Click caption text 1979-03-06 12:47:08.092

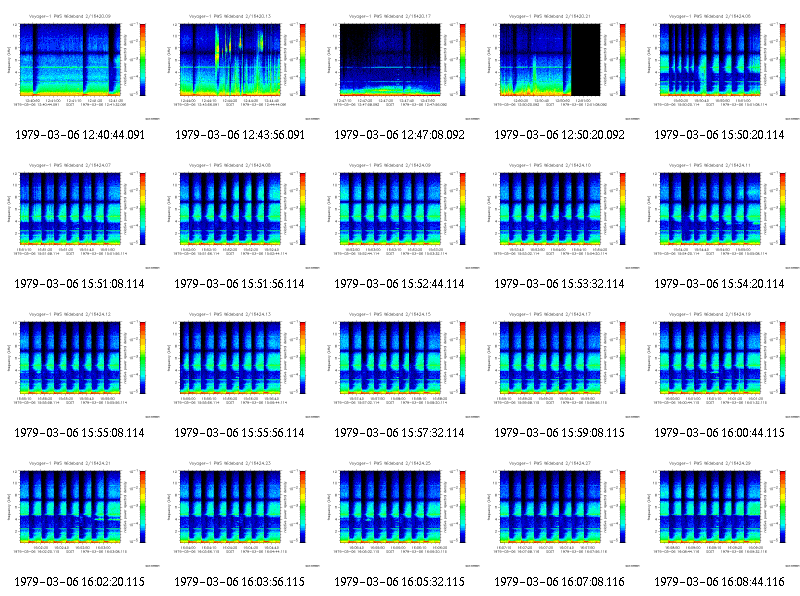(x=399, y=135)
